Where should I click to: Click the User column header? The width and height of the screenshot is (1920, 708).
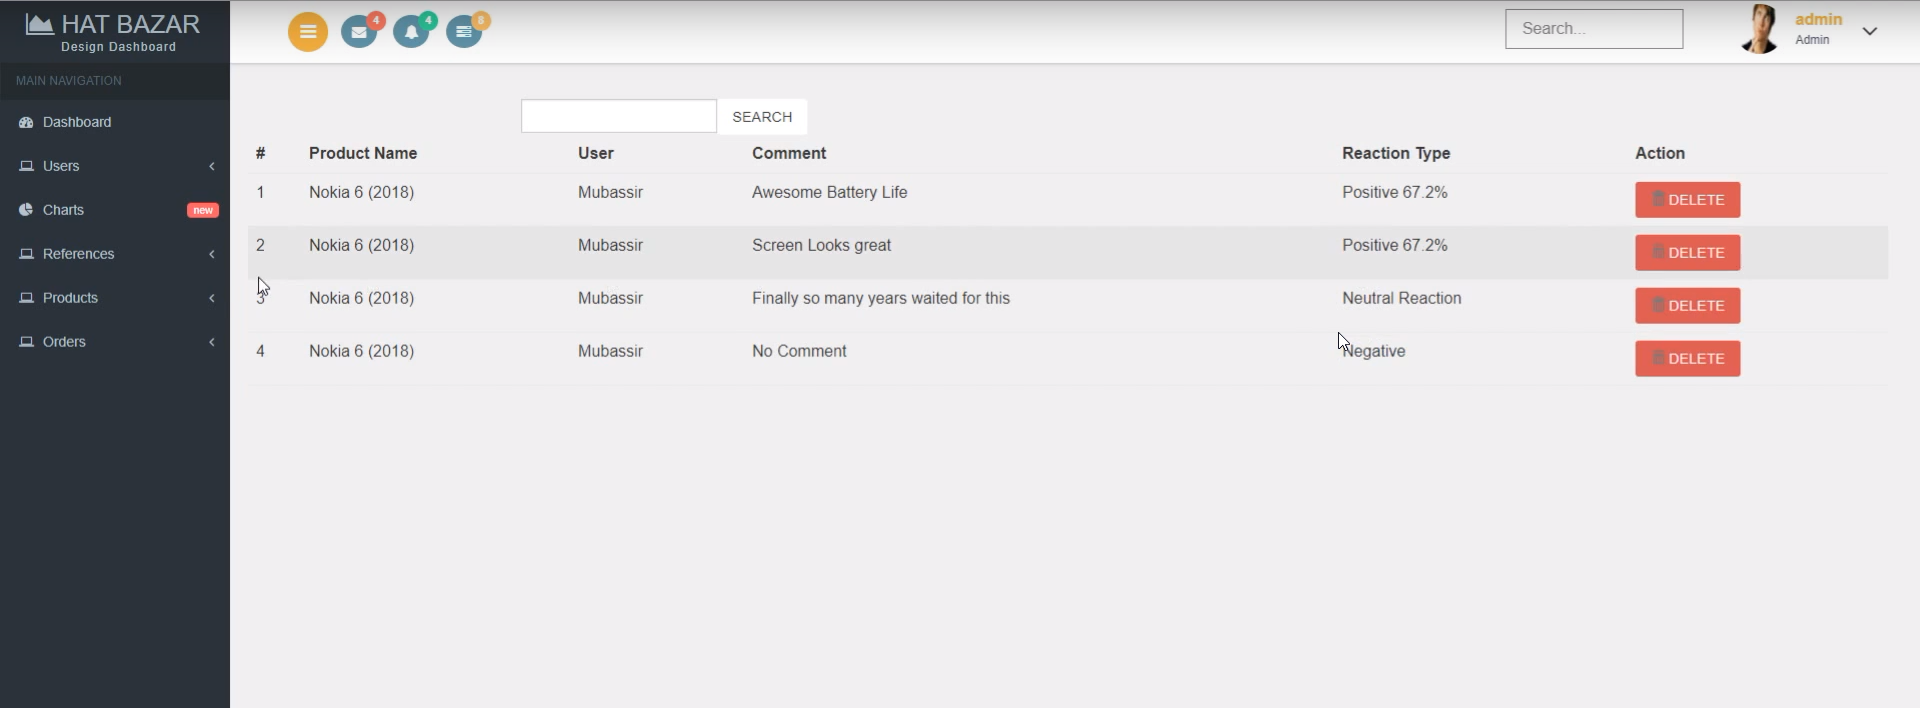pyautogui.click(x=596, y=153)
